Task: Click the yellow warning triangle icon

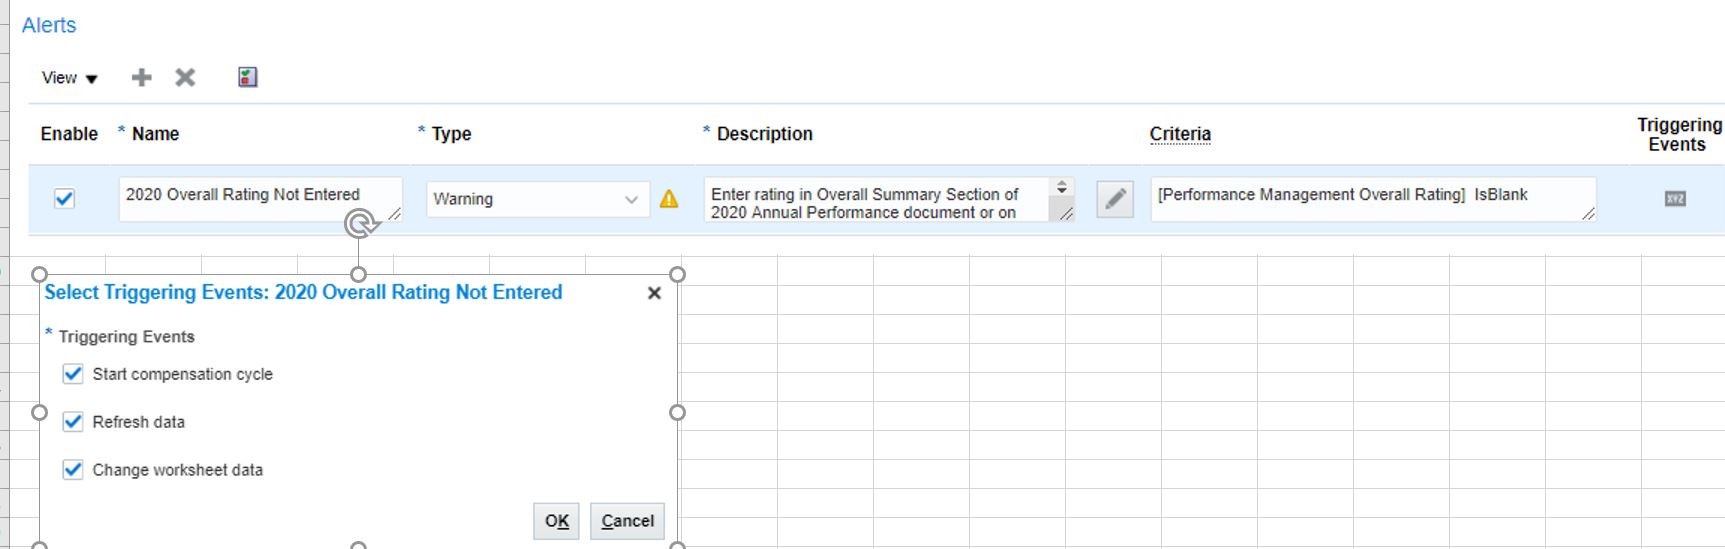Action: pos(669,199)
